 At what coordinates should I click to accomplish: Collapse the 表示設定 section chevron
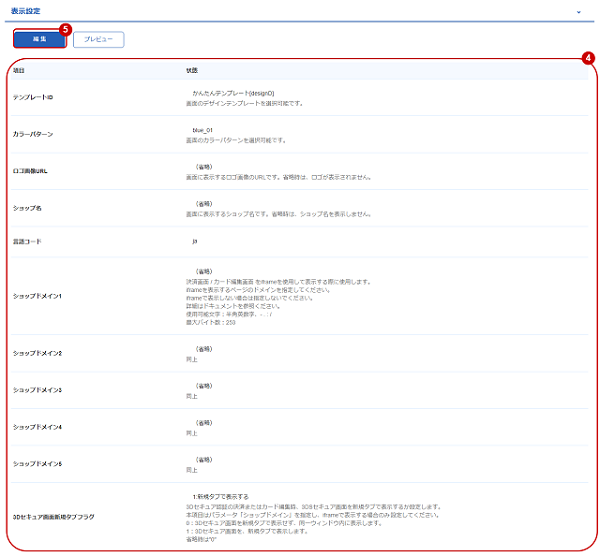pos(579,12)
